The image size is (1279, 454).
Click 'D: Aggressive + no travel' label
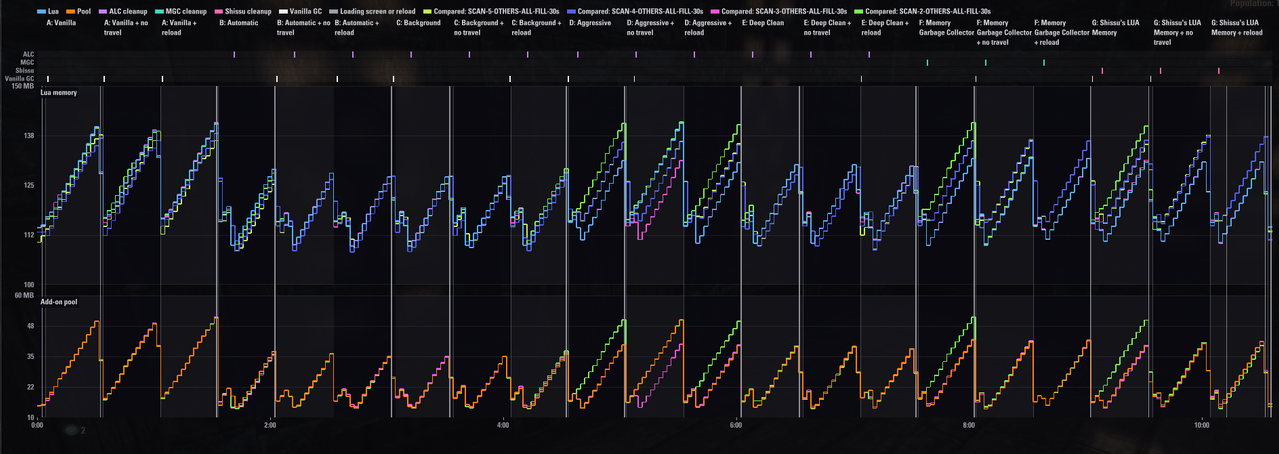pyautogui.click(x=651, y=27)
